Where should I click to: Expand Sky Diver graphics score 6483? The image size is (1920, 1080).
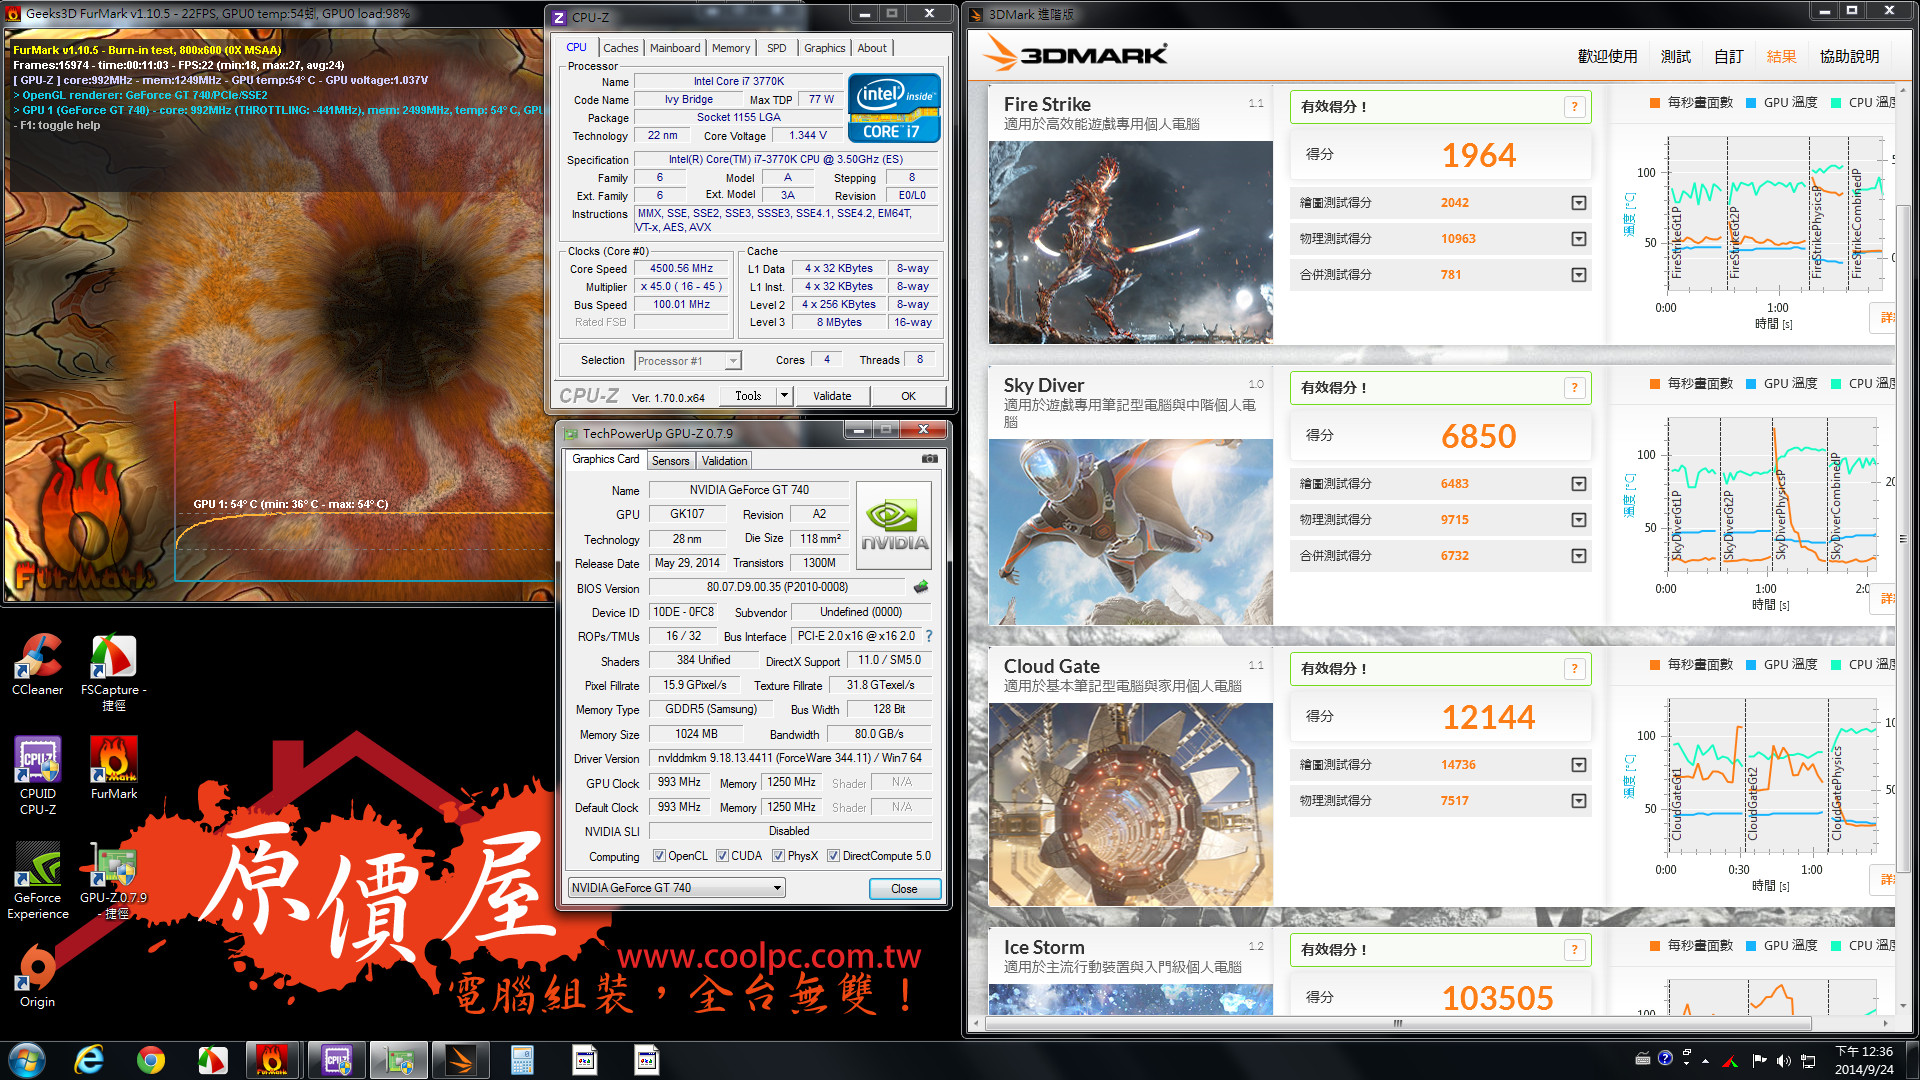point(1579,484)
